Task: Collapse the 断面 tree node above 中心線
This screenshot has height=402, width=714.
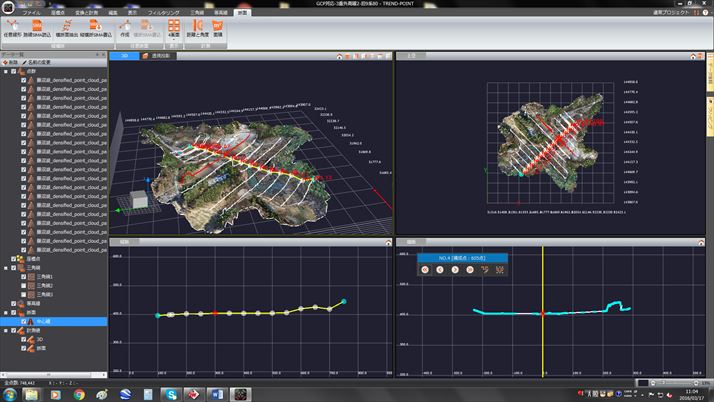Action: click(6, 313)
